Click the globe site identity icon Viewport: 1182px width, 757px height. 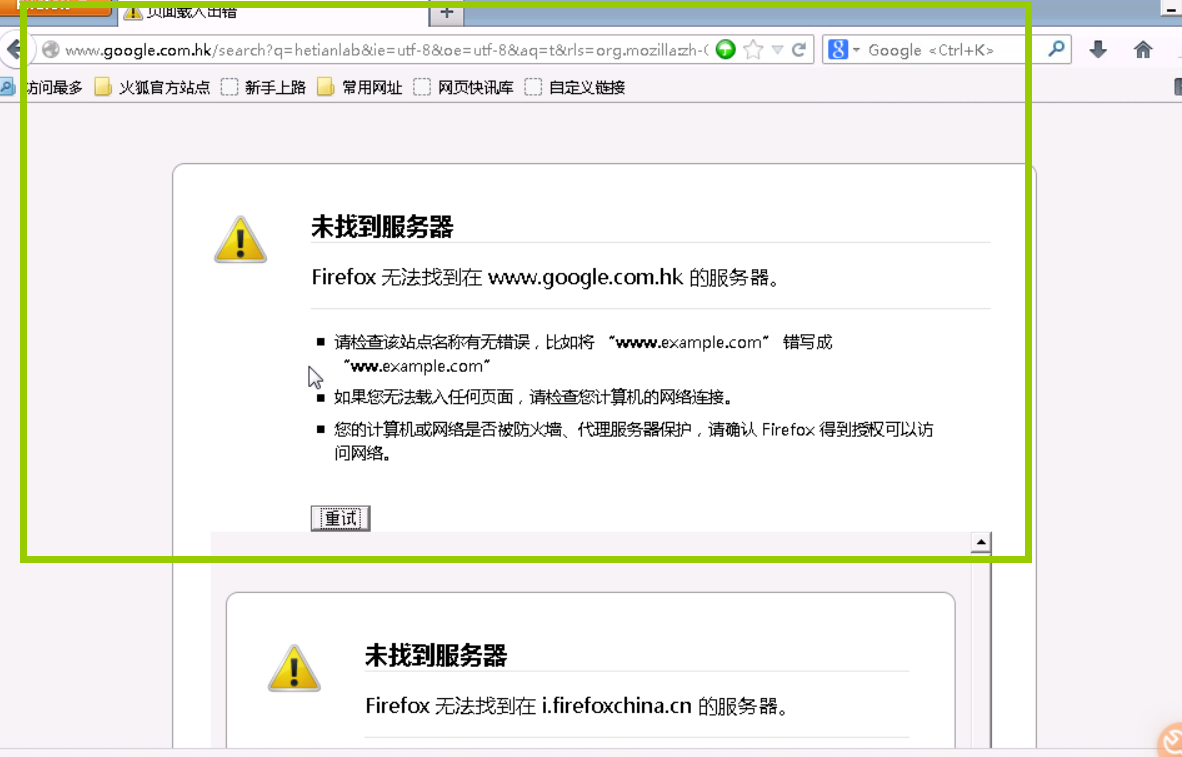tap(51, 50)
